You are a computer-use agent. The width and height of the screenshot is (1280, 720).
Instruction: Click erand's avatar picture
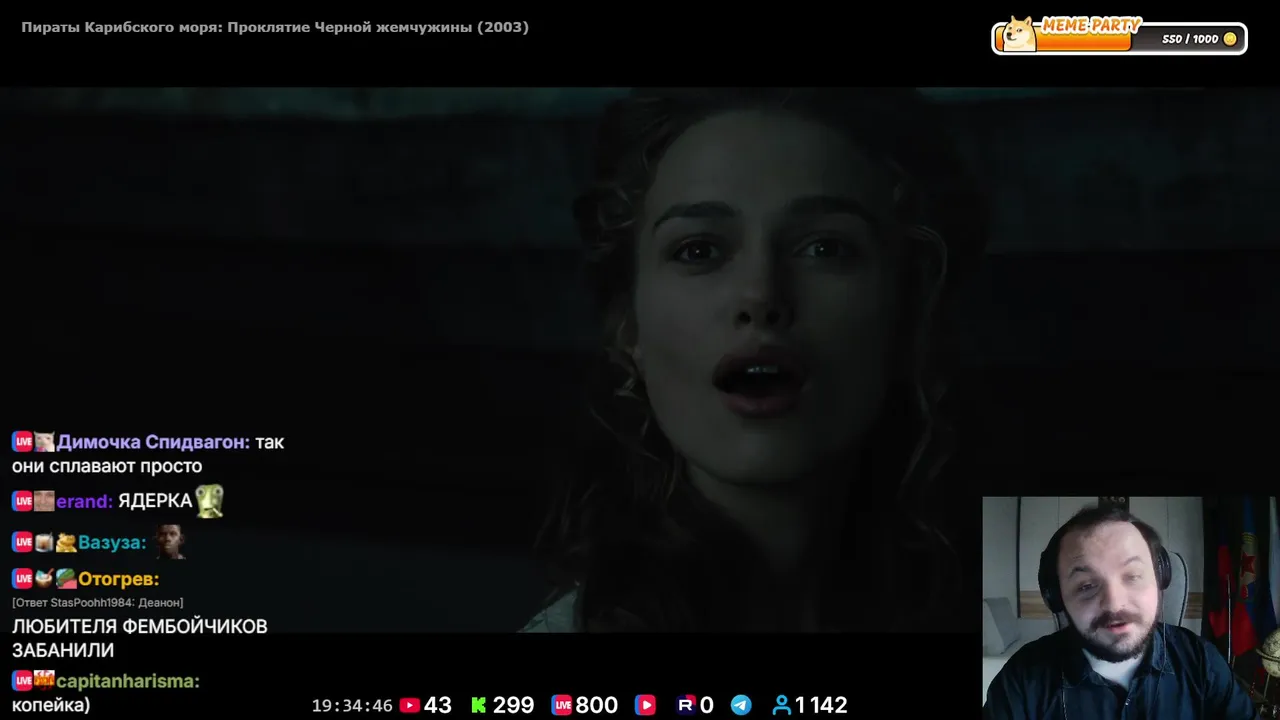point(44,501)
